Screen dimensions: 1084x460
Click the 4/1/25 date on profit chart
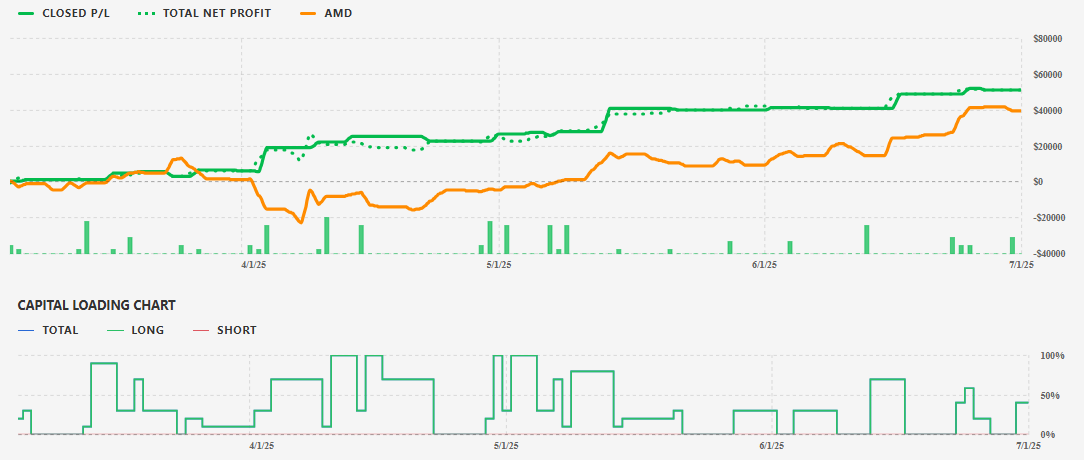[253, 264]
